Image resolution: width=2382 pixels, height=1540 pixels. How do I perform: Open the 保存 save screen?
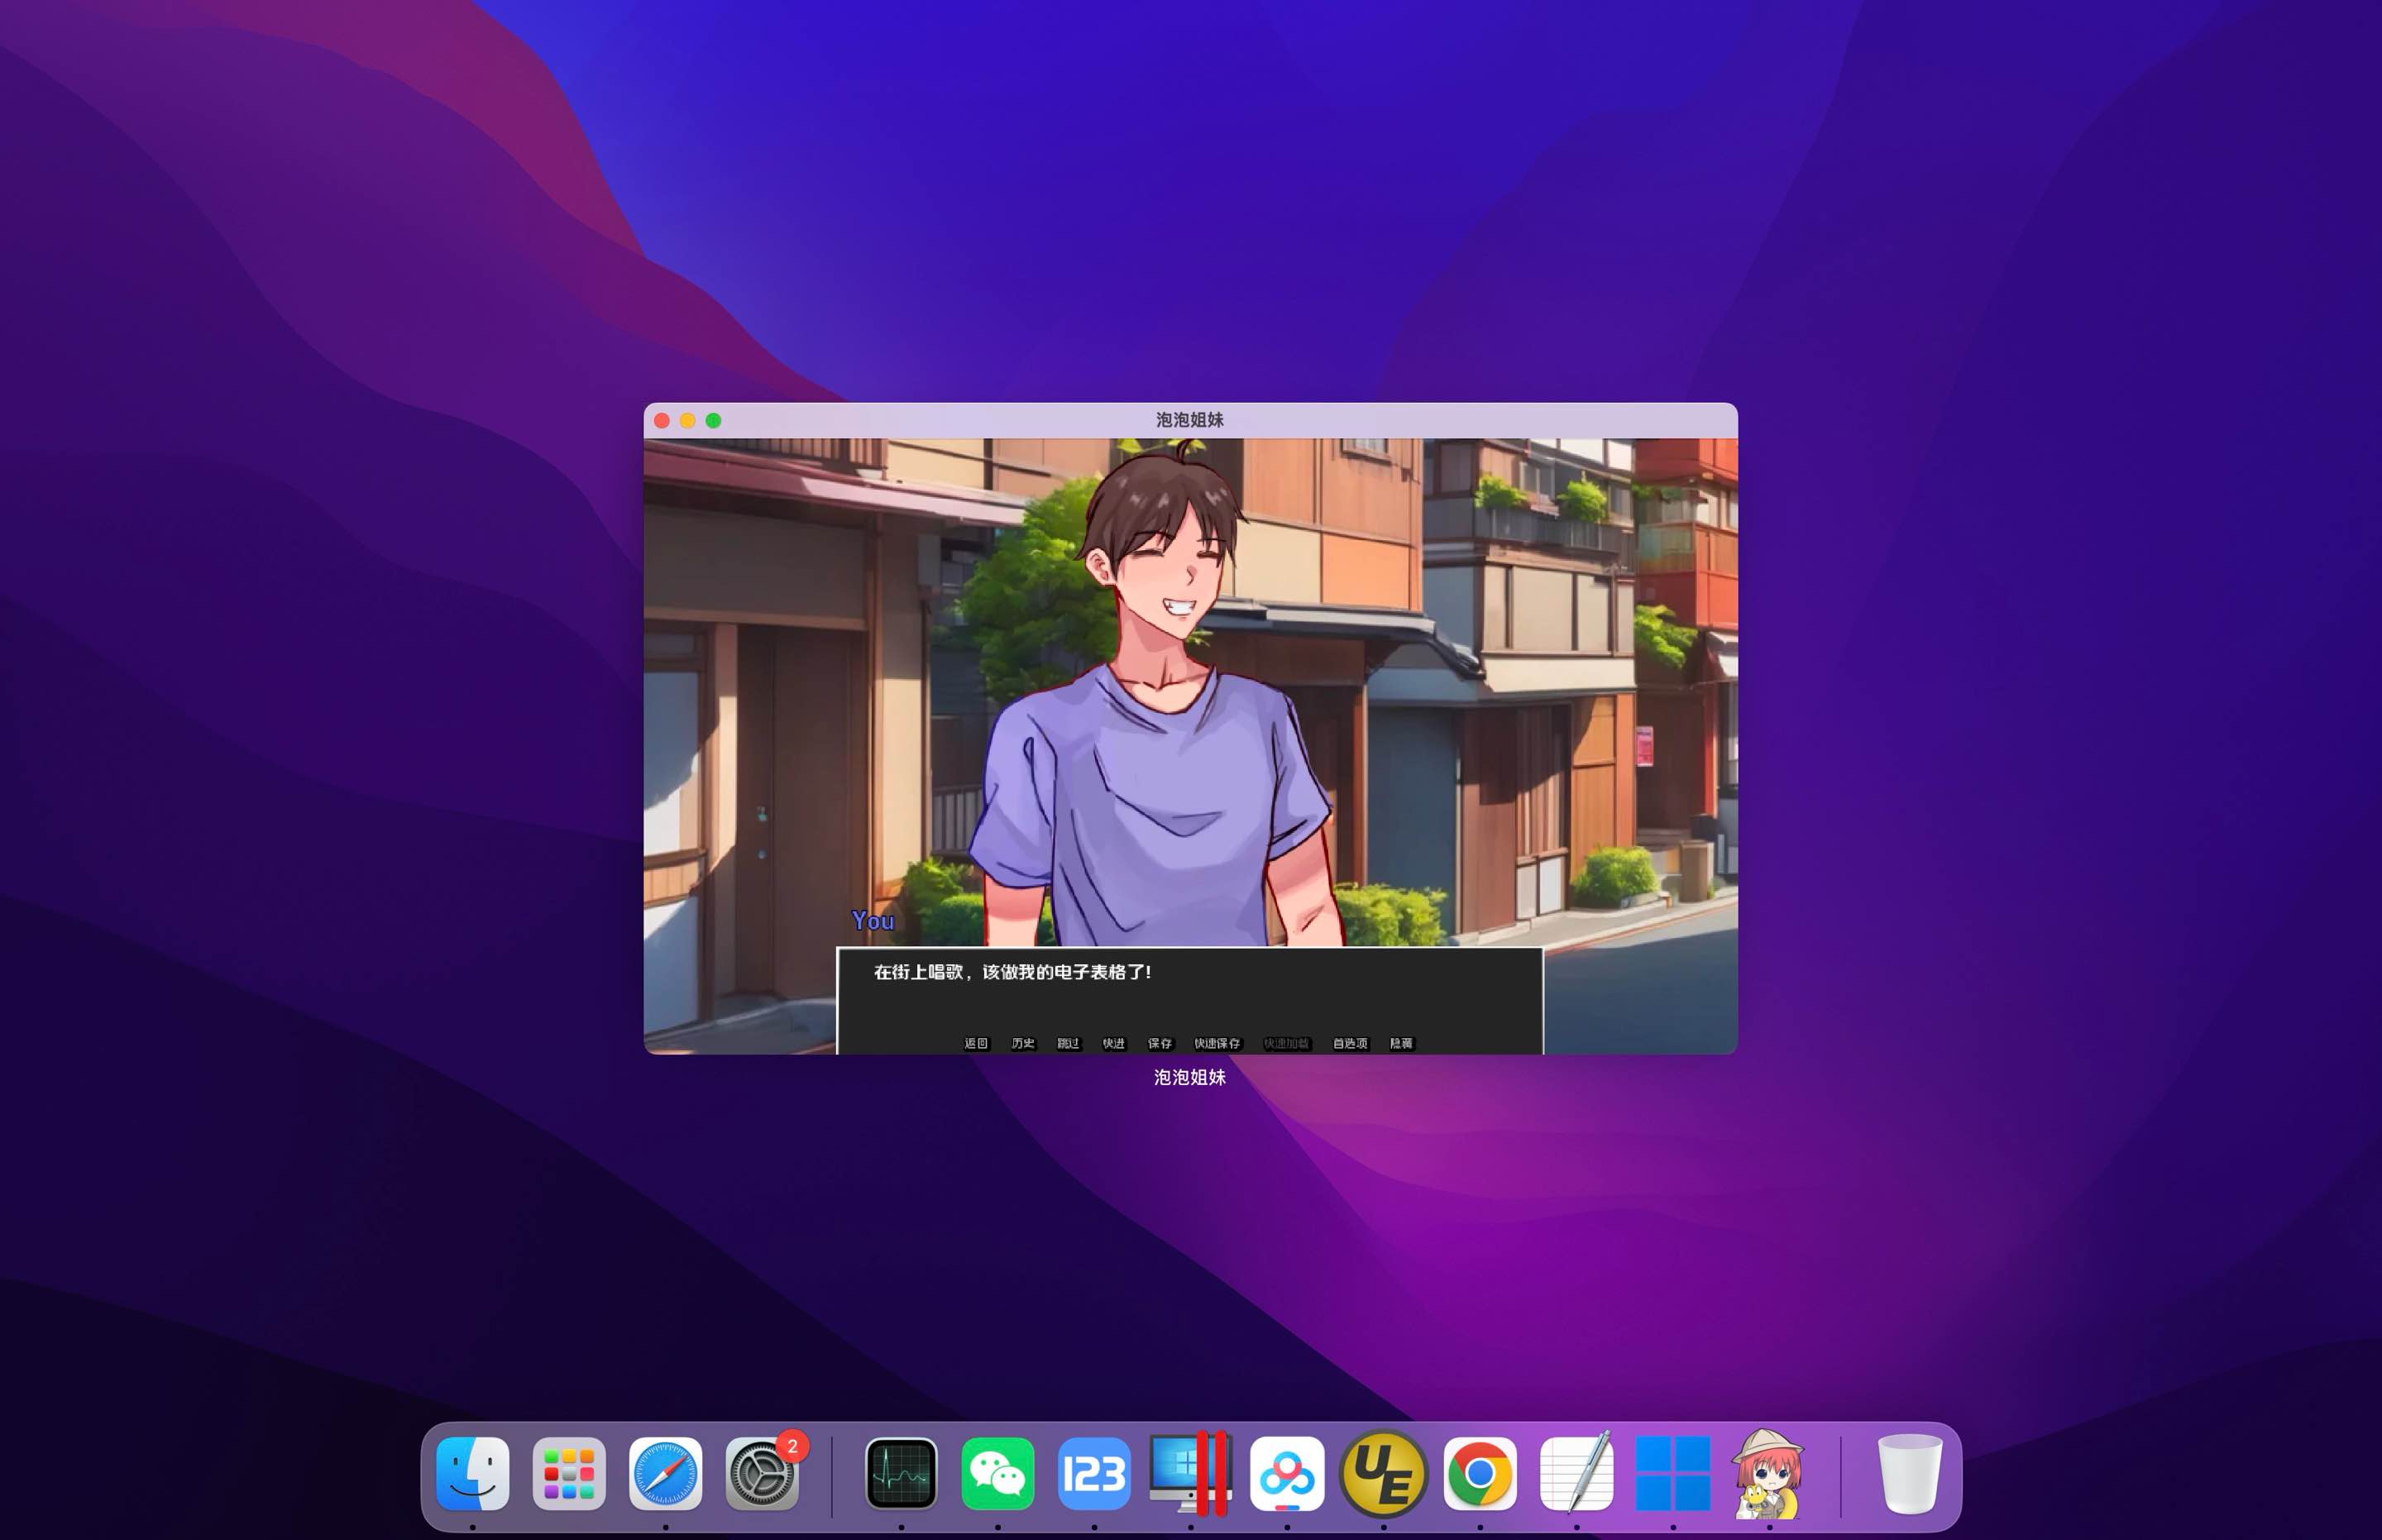[1160, 1043]
